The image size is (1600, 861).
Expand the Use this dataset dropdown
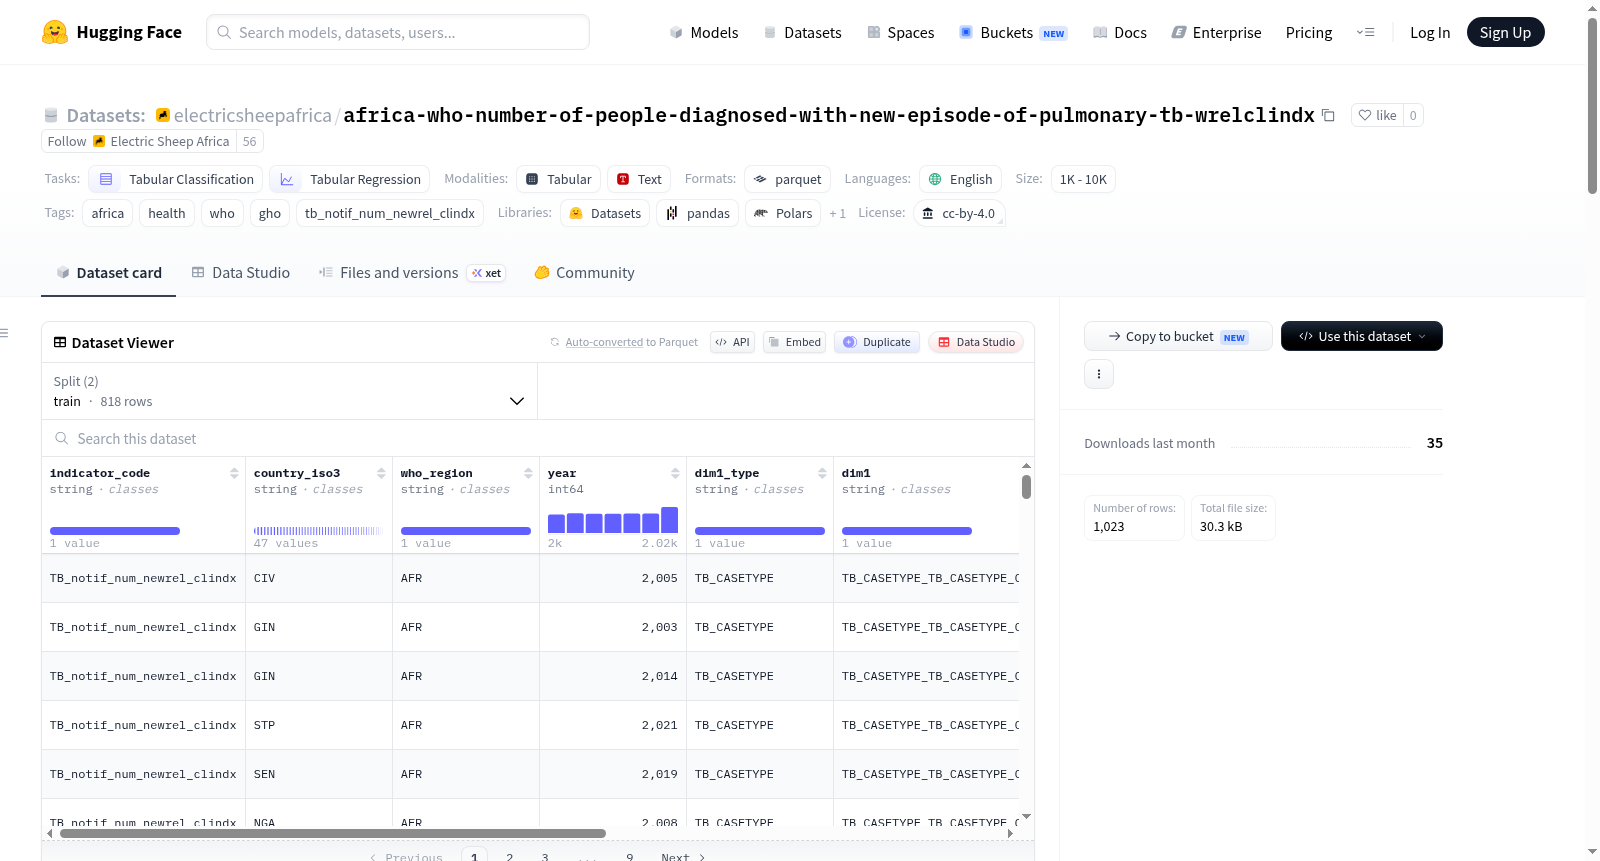[1362, 336]
